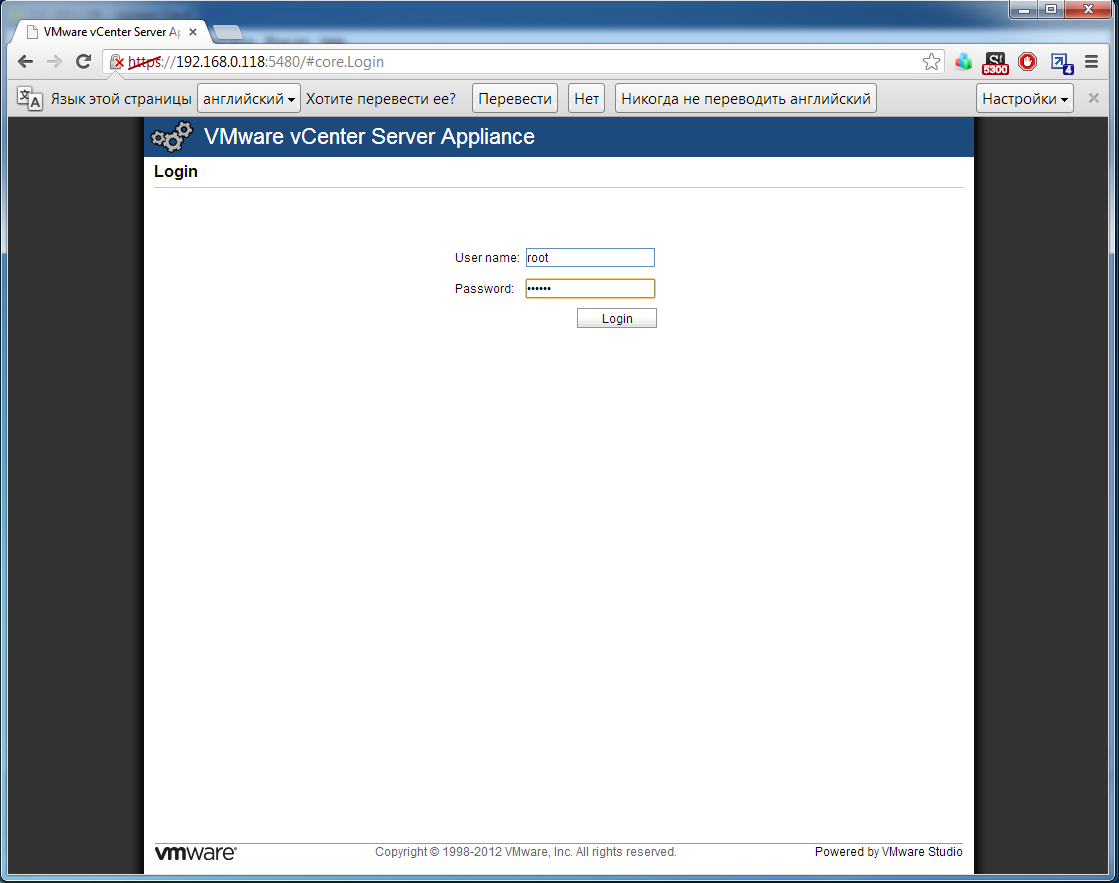Image resolution: width=1119 pixels, height=883 pixels.
Task: Close the translation bar
Action: tap(1093, 98)
